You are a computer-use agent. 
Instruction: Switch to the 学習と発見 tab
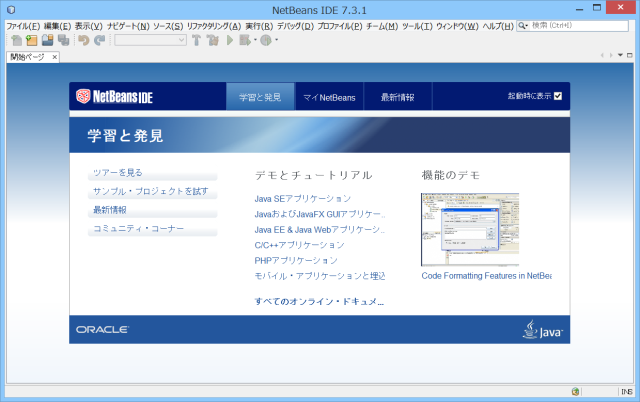pos(260,97)
